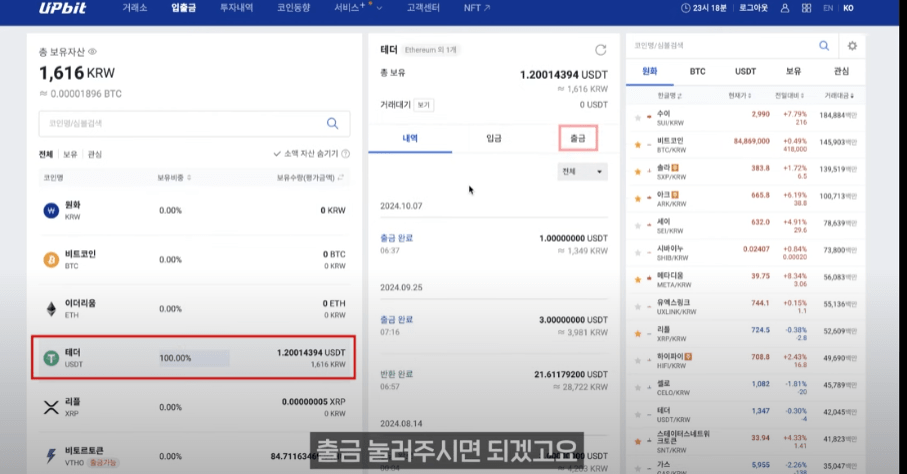Select the 전체 asset filter
Image resolution: width=907 pixels, height=474 pixels.
pyautogui.click(x=46, y=155)
